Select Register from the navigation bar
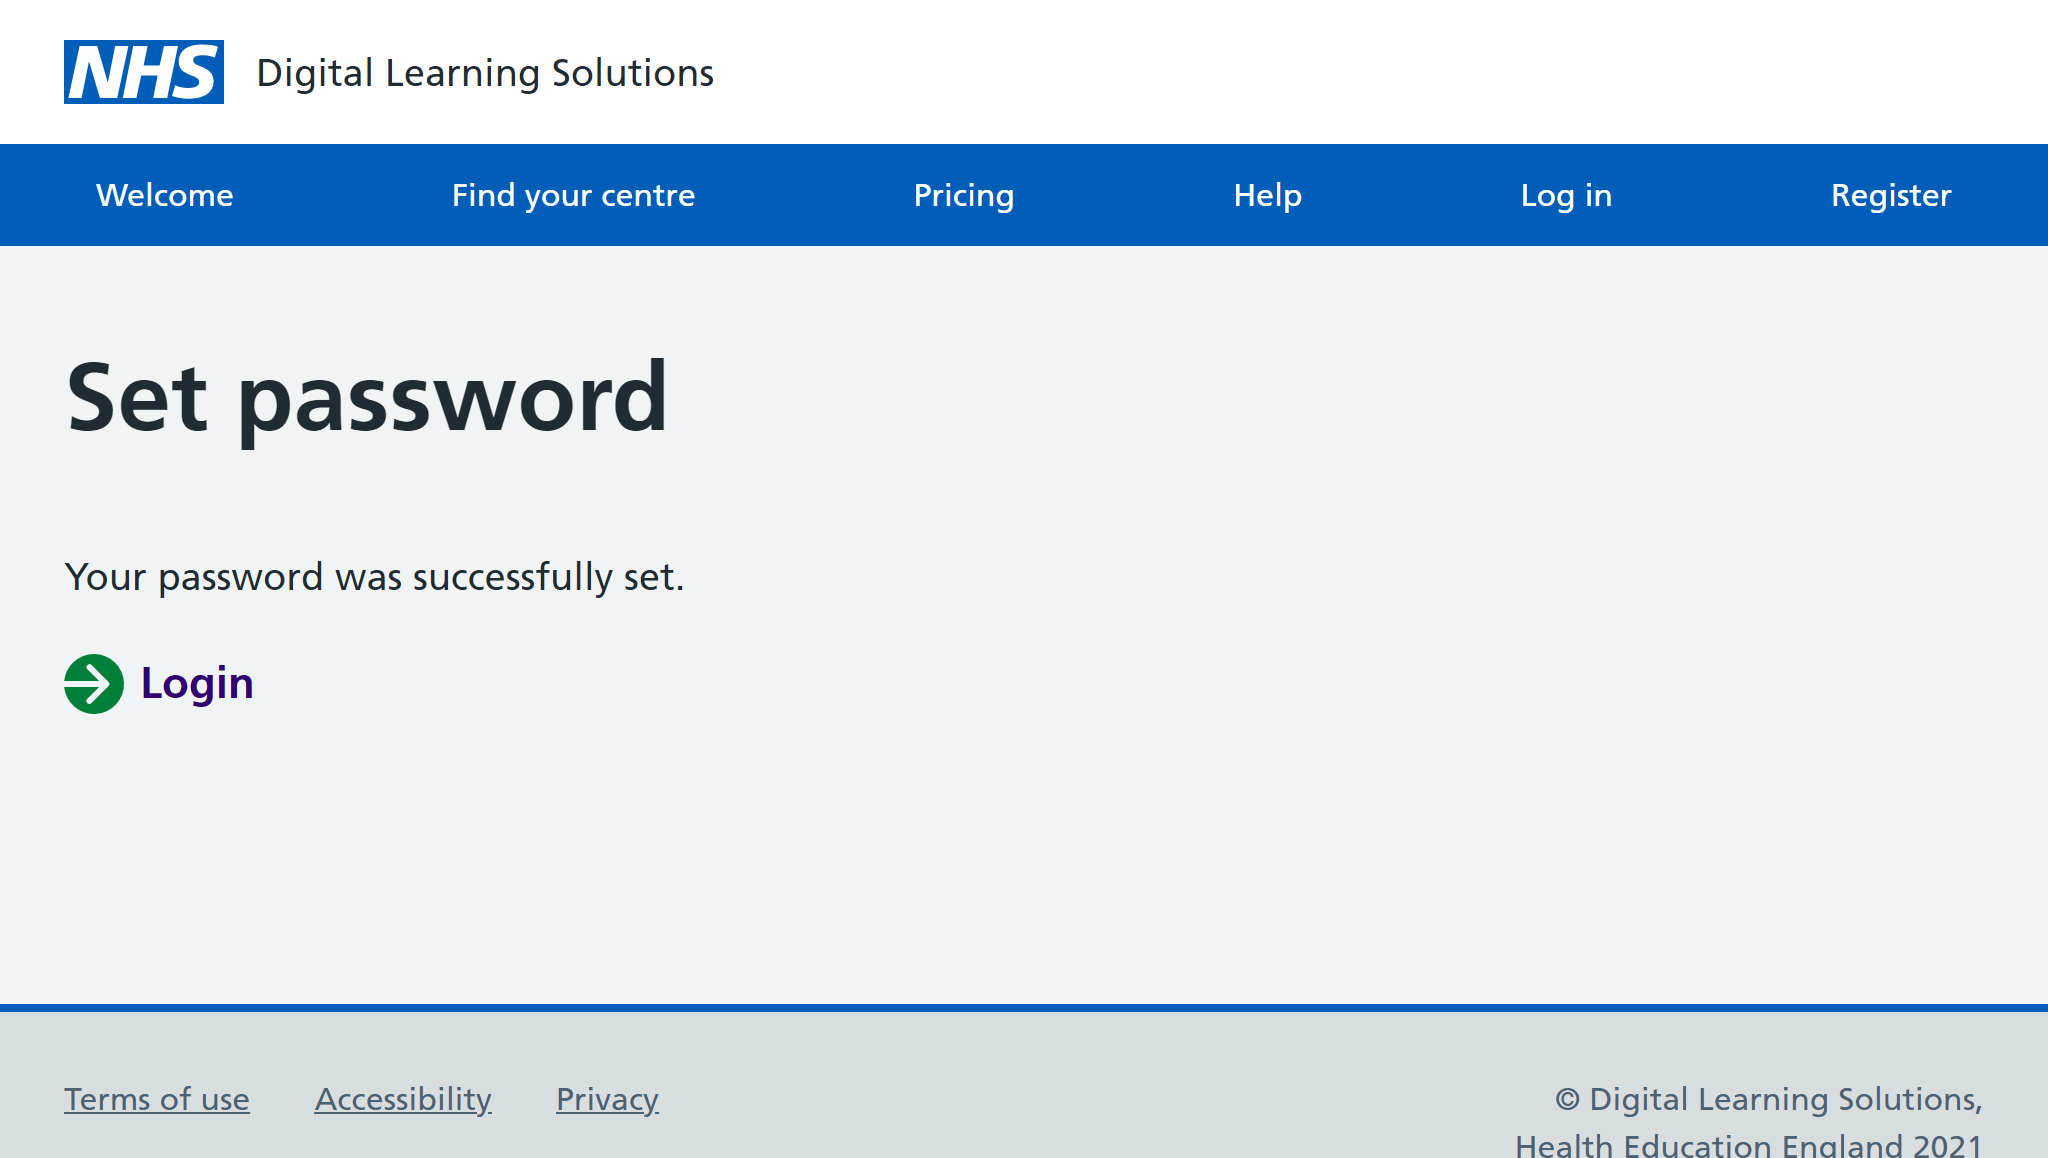 tap(1890, 195)
